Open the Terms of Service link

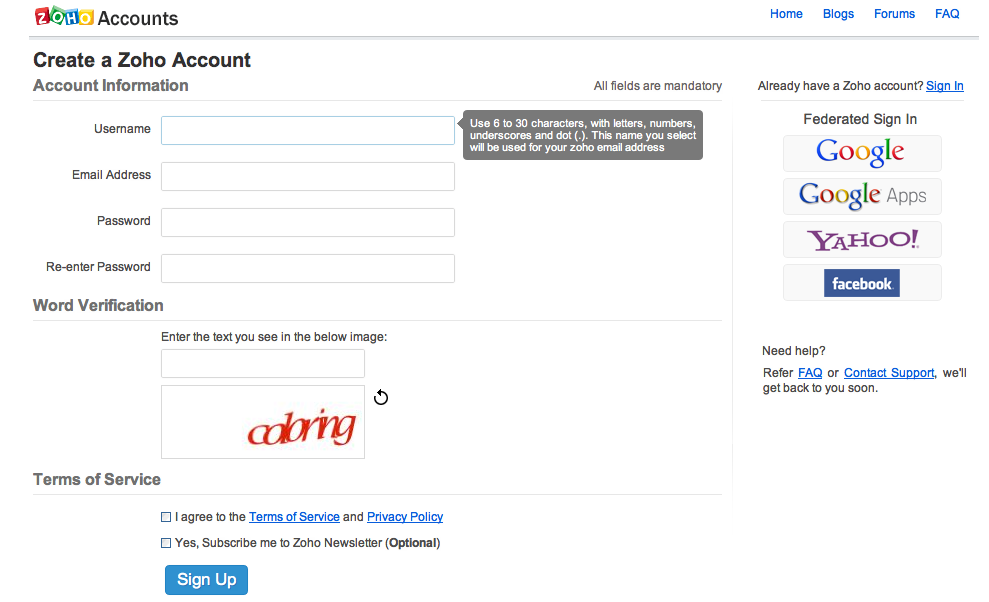click(x=294, y=517)
